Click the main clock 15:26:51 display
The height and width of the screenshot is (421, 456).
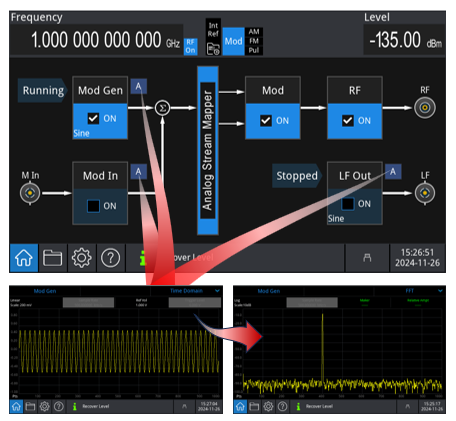pyautogui.click(x=417, y=258)
